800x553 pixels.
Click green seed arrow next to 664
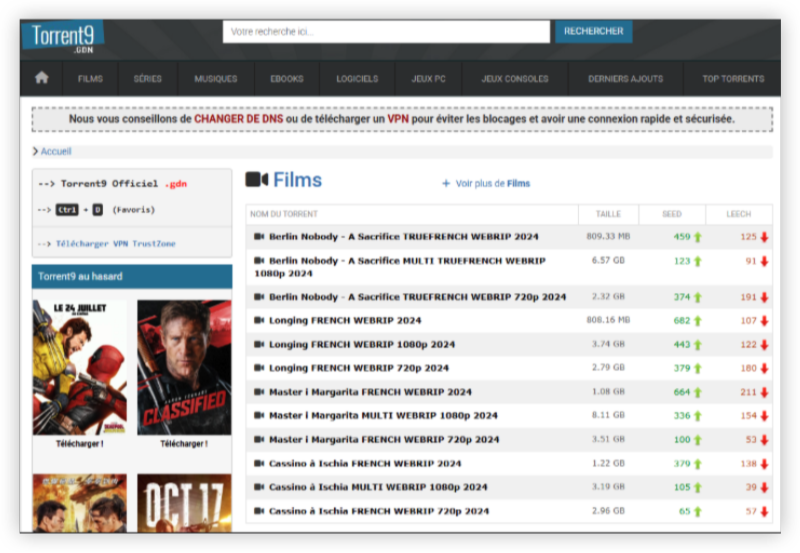[697, 392]
